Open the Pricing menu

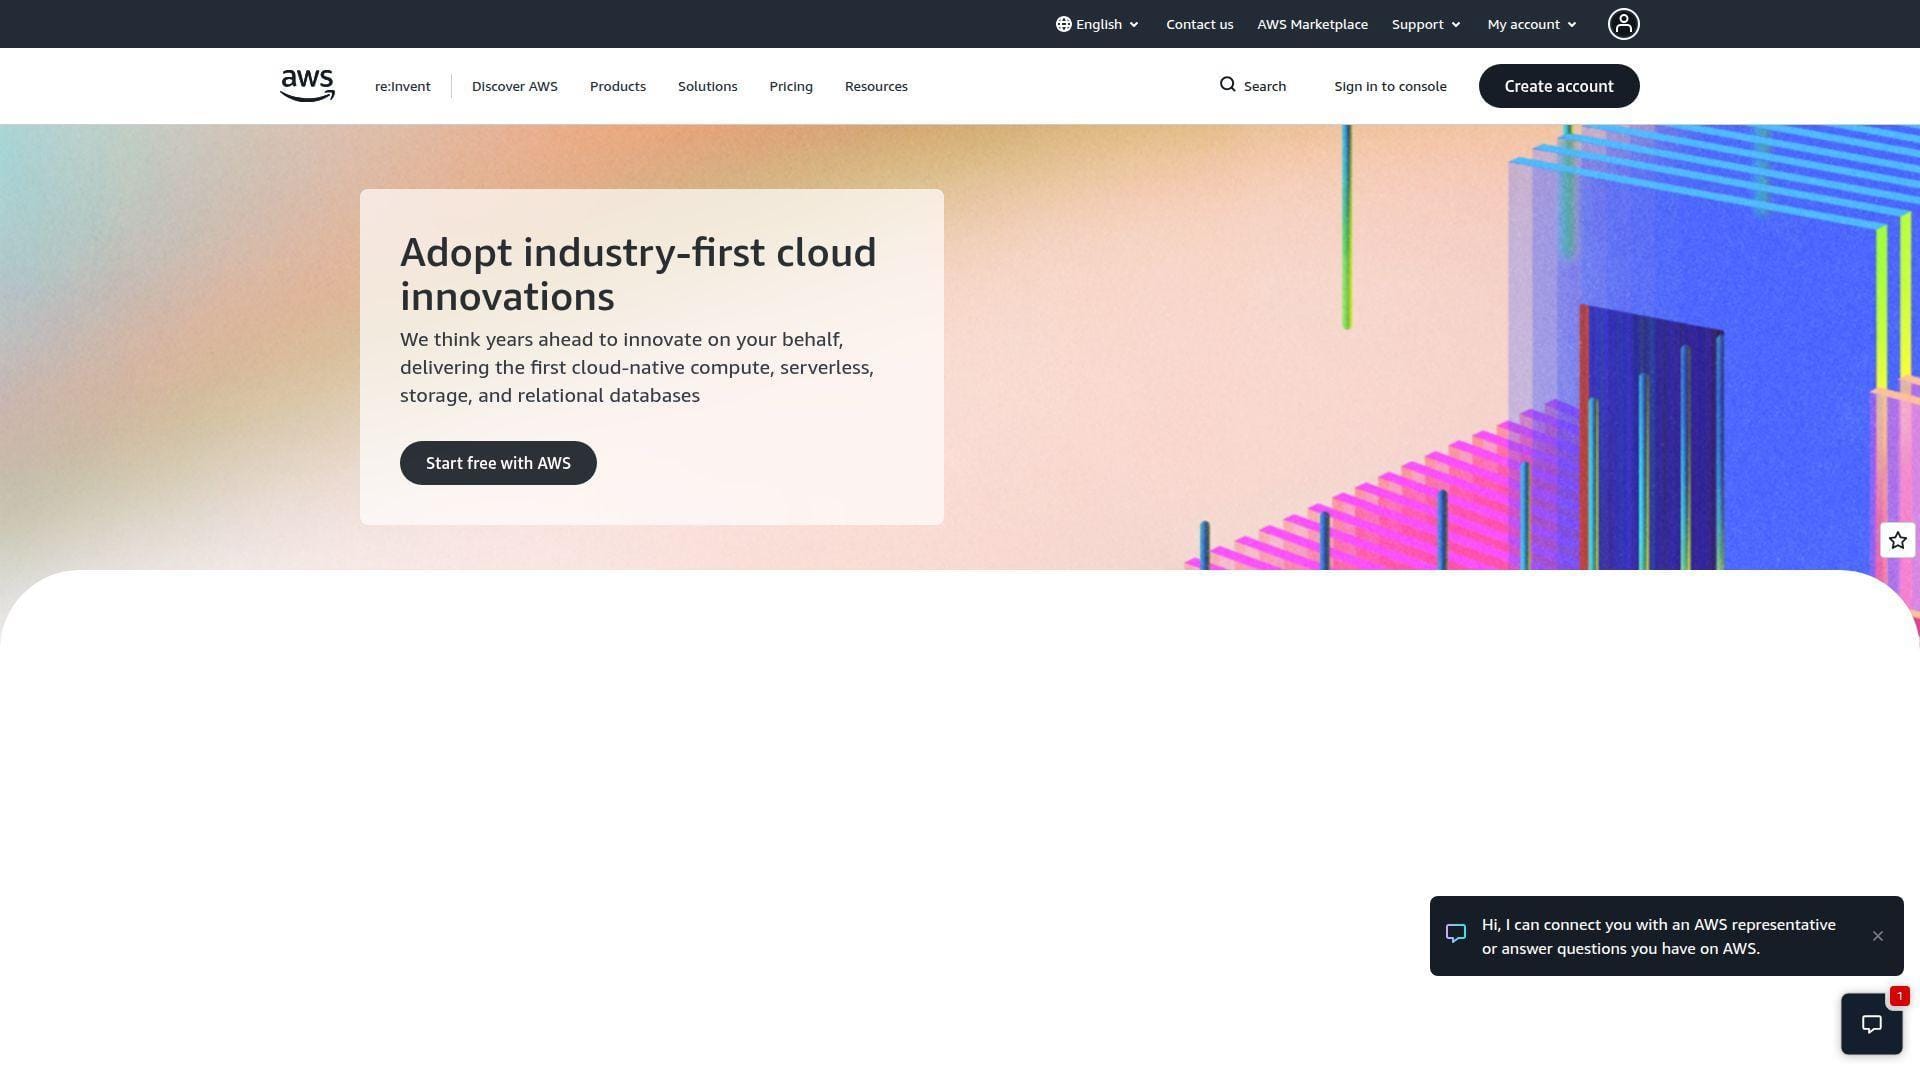pos(791,86)
